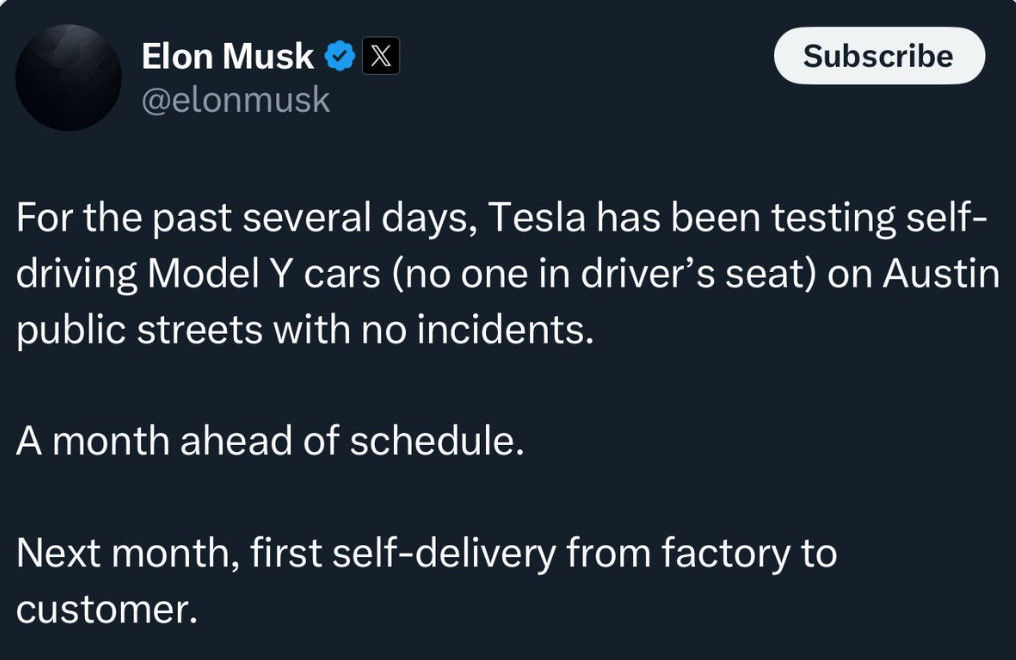
Task: Click the "public streets" text
Action: click(x=139, y=330)
